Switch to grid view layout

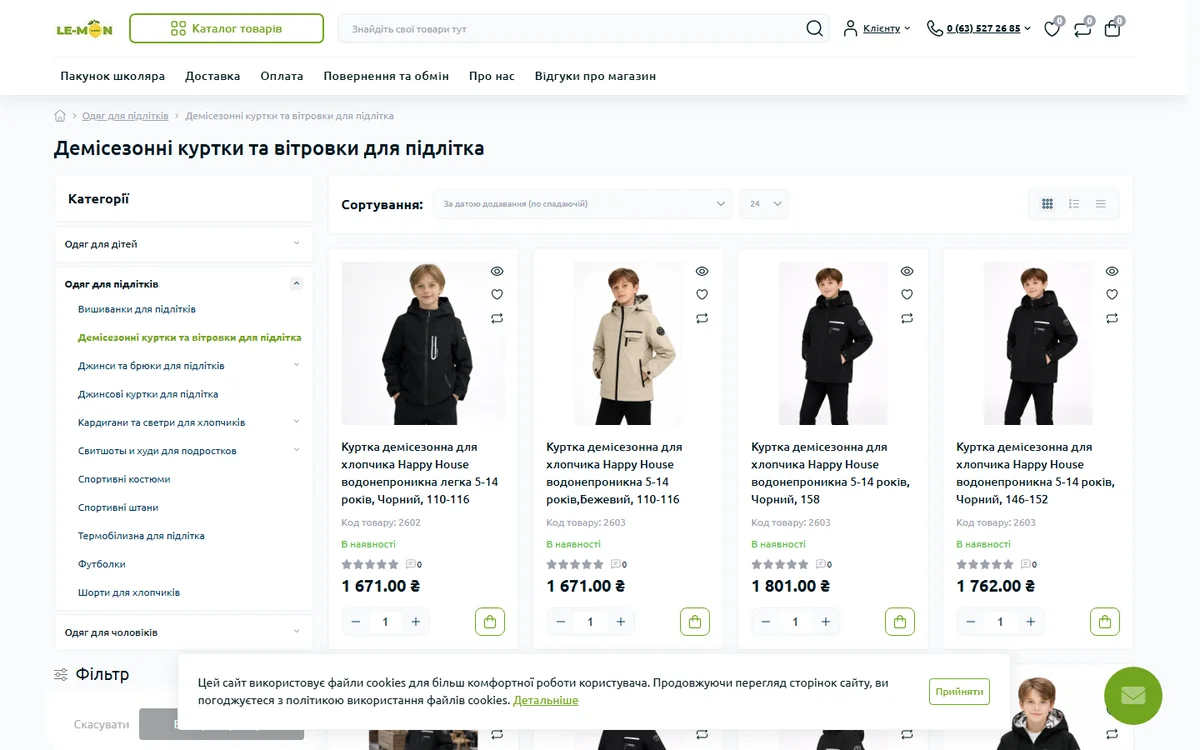click(x=1047, y=204)
